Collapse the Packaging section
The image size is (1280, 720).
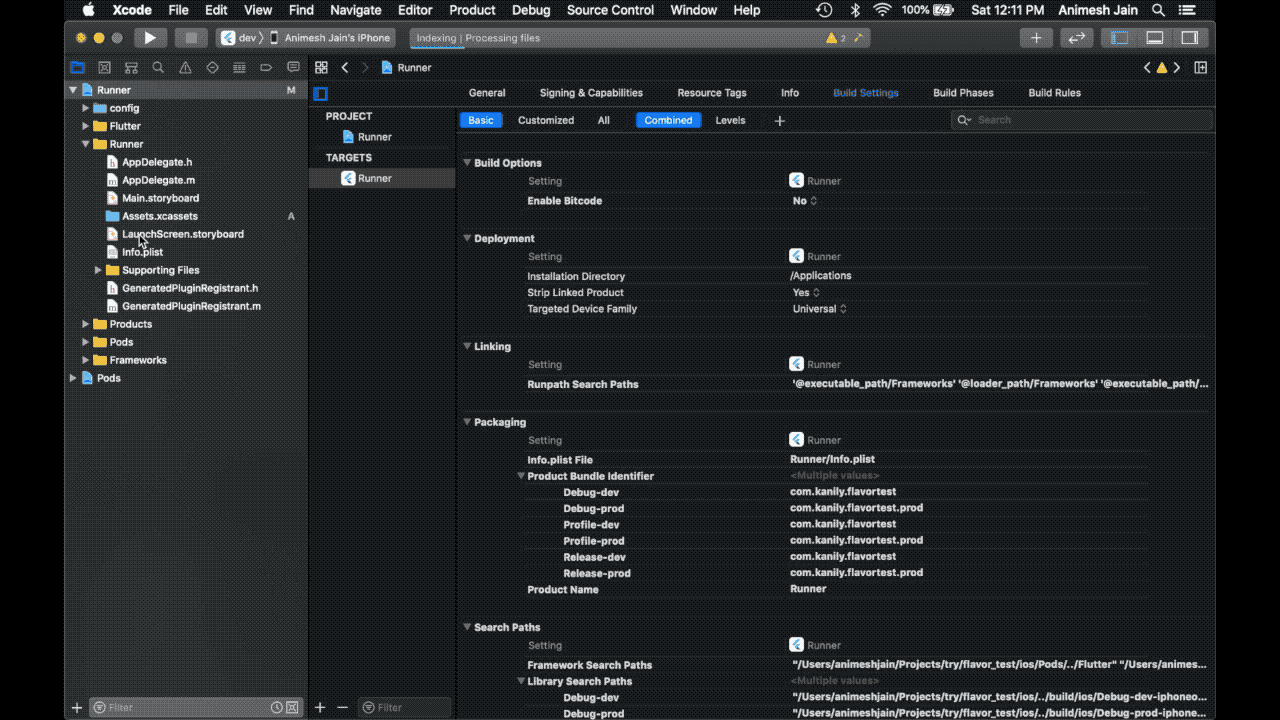pos(467,422)
